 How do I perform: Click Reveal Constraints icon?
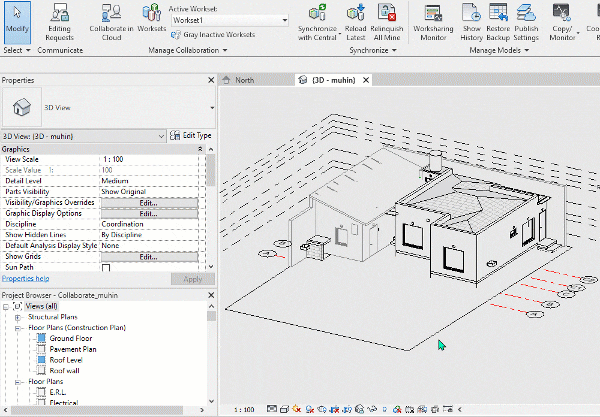(x=447, y=409)
